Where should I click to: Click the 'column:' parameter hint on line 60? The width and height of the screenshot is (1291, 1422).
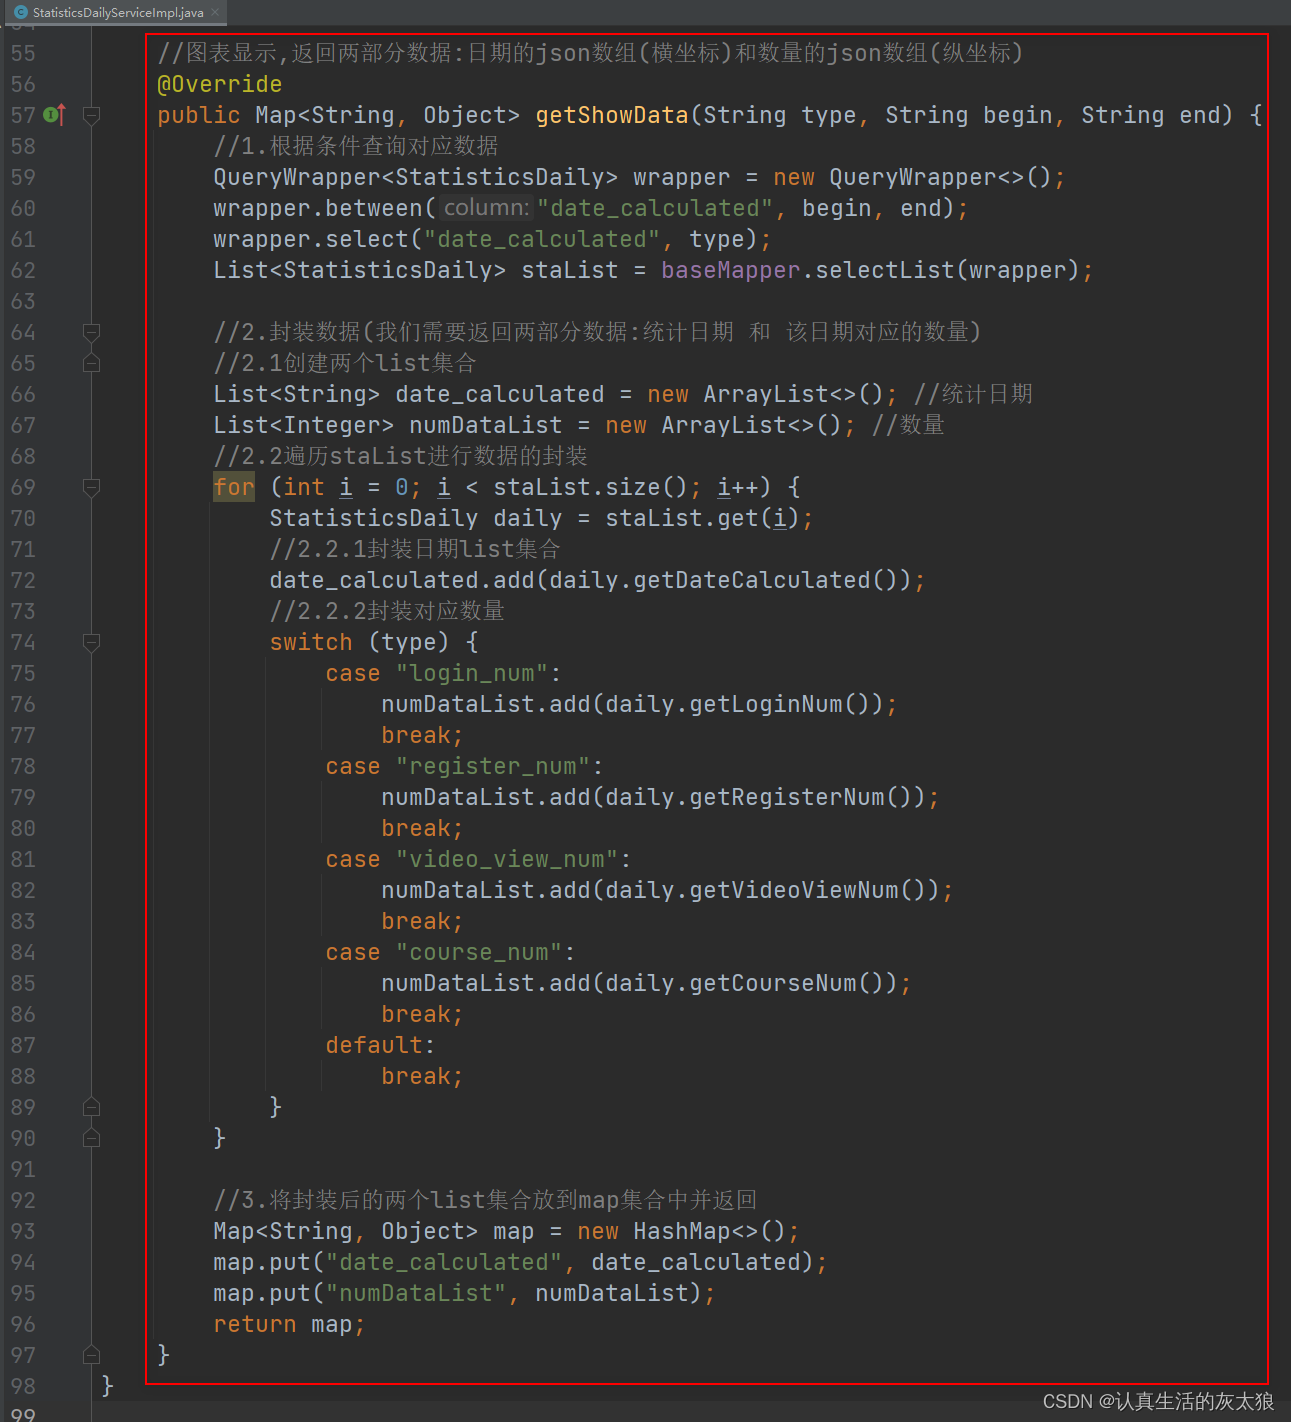[486, 208]
